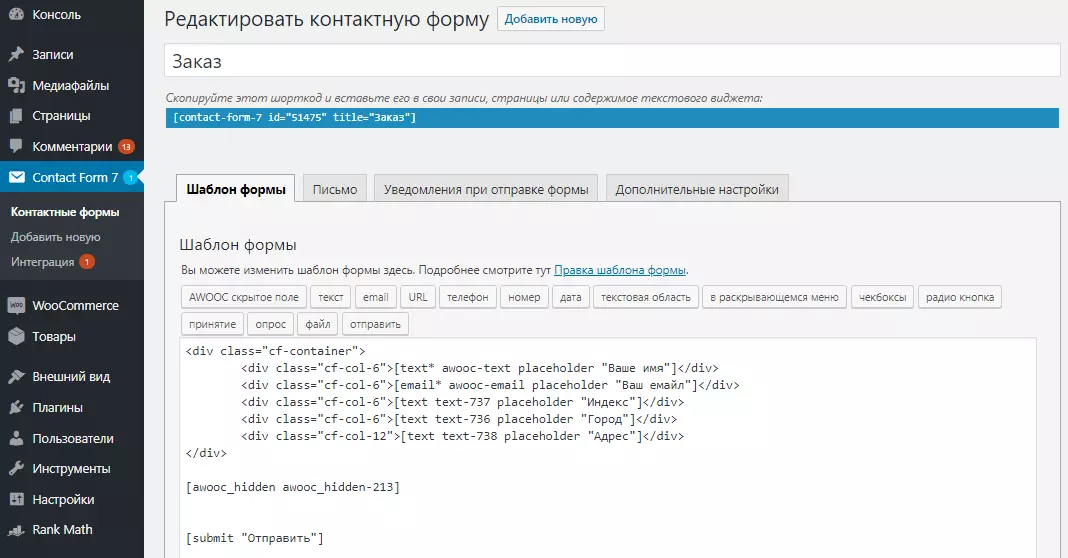Insert AWOOC скрытое поле tag
The width and height of the screenshot is (1068, 558).
tap(244, 297)
